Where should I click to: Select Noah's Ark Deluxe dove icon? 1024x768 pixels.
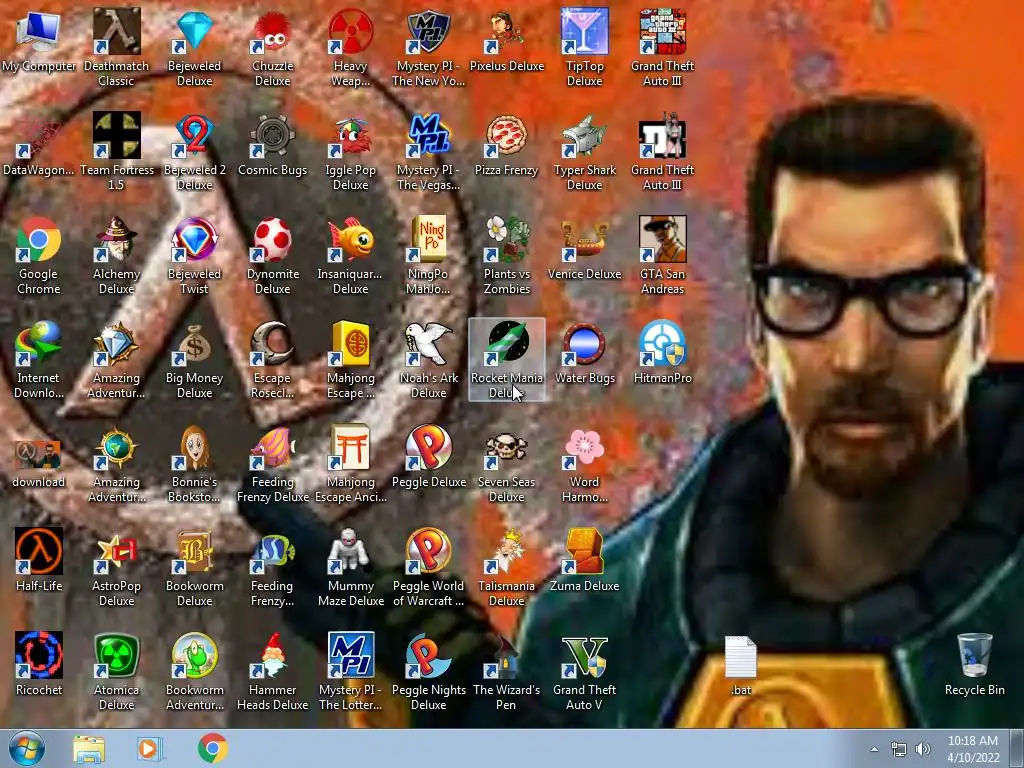(428, 343)
